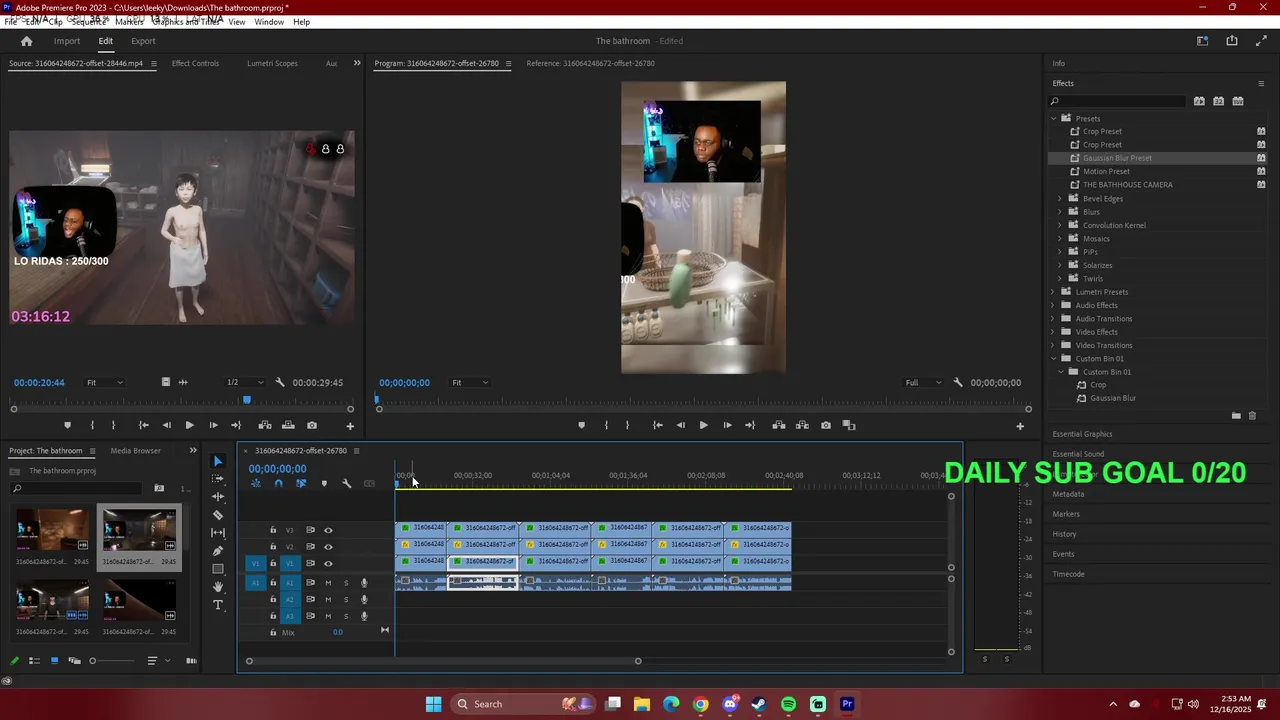Select the Hand tool
Screen dimensions: 1280x720
(x=218, y=587)
